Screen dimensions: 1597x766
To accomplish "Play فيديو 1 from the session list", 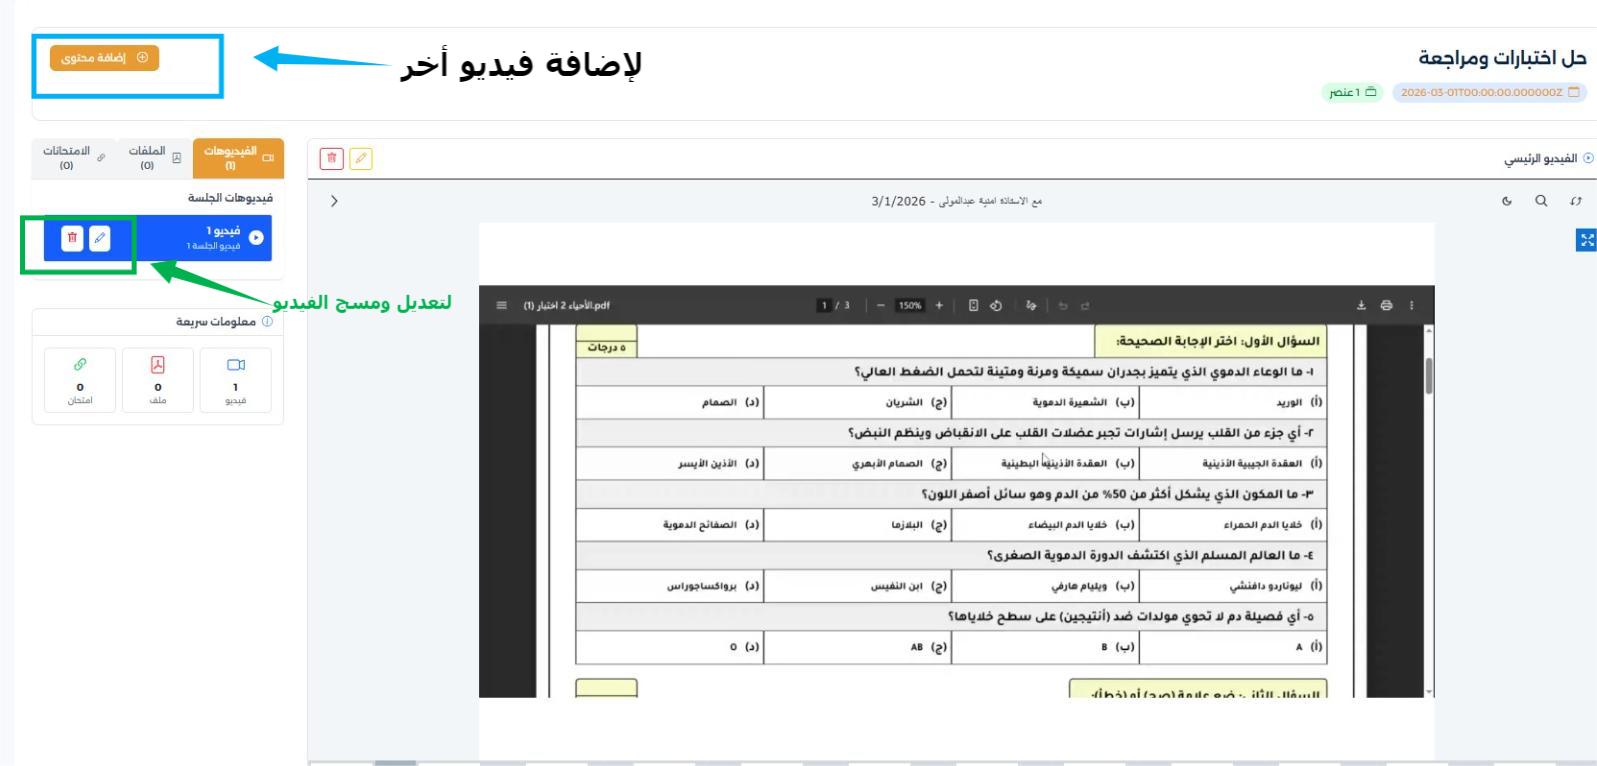I will [256, 238].
